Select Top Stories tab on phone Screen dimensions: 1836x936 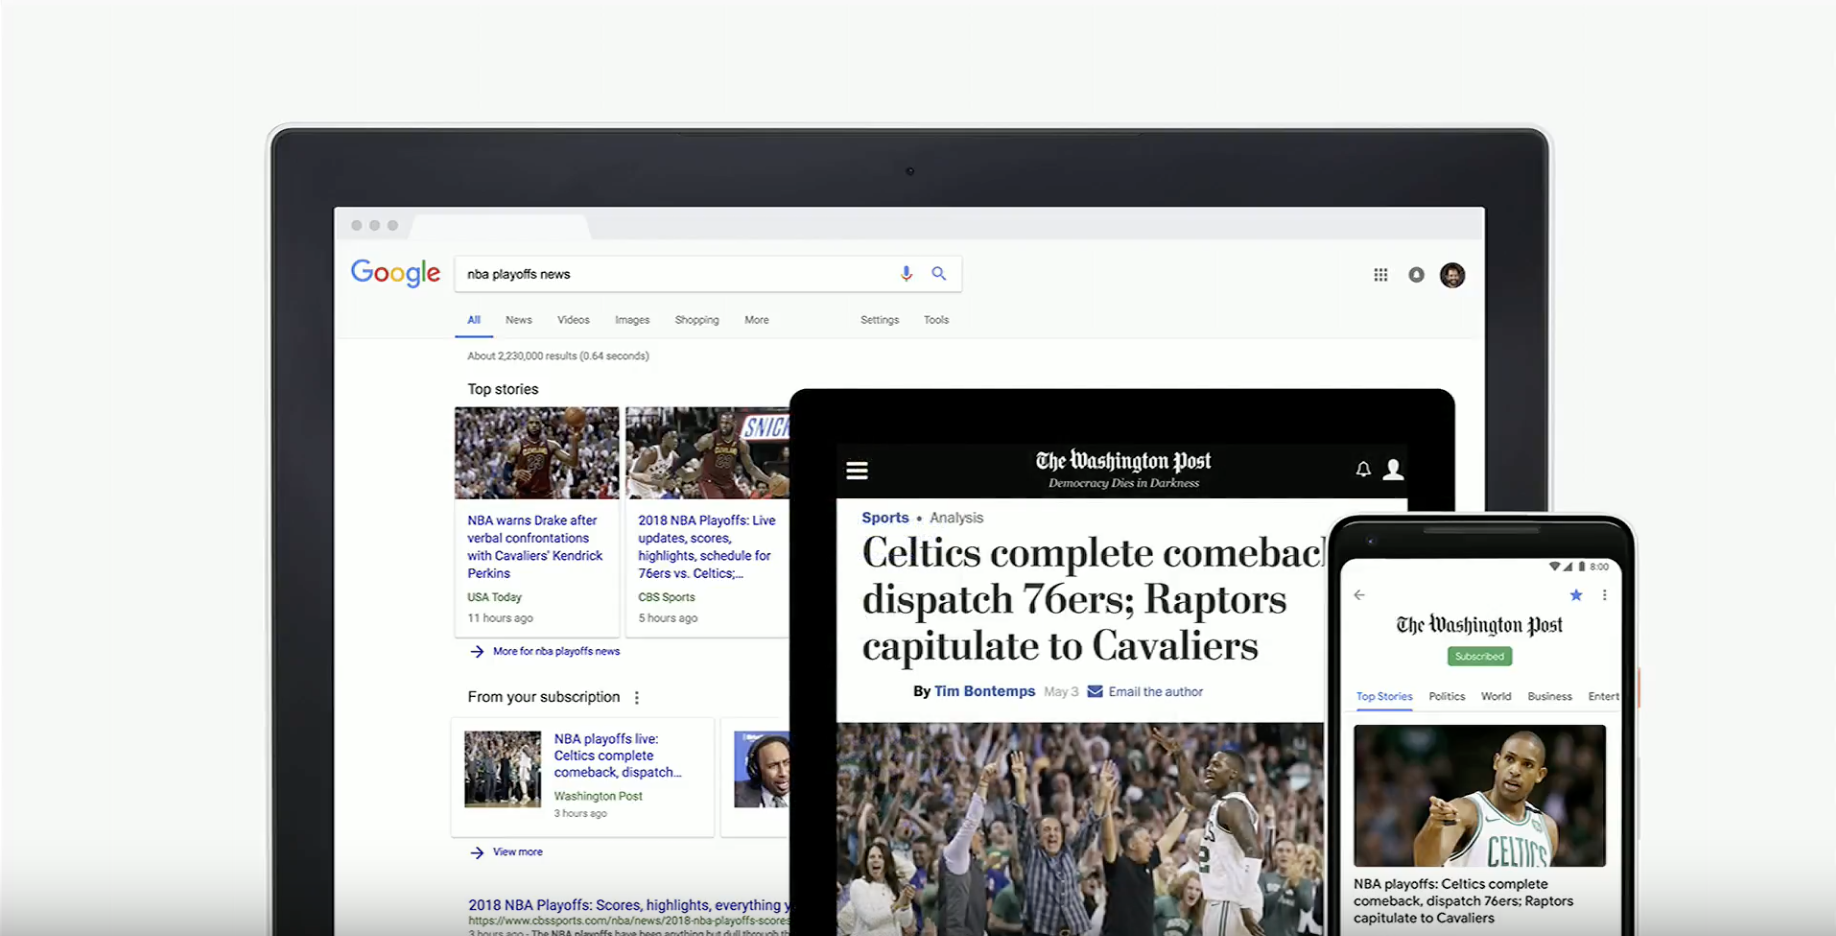point(1384,696)
